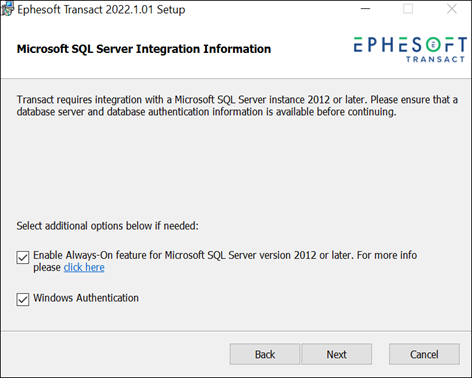Proceed with the Next button

click(337, 354)
